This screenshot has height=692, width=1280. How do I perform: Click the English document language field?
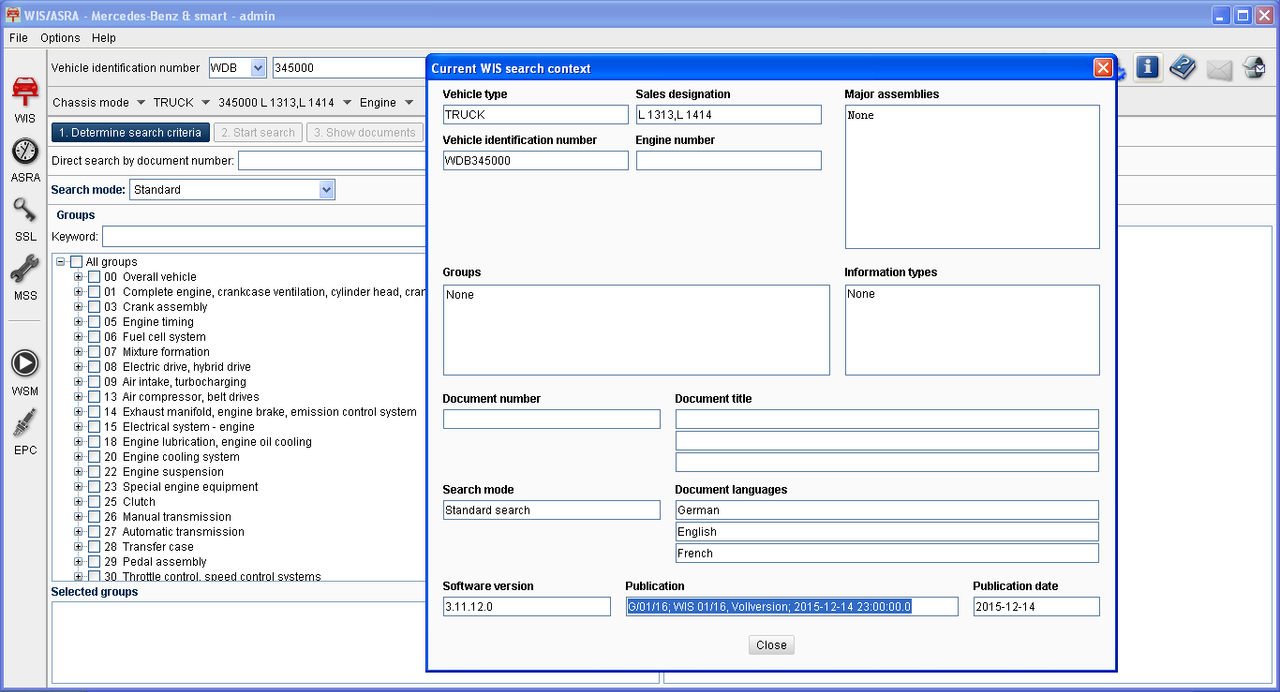pyautogui.click(x=887, y=532)
